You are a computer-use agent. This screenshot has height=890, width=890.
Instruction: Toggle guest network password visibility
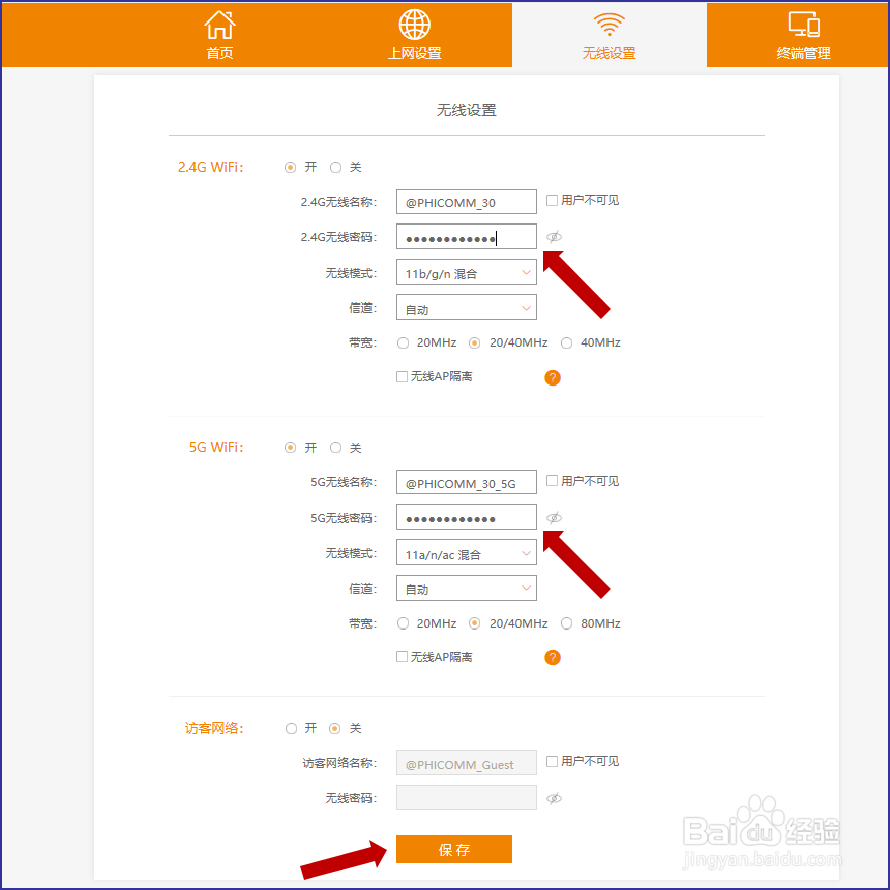555,798
